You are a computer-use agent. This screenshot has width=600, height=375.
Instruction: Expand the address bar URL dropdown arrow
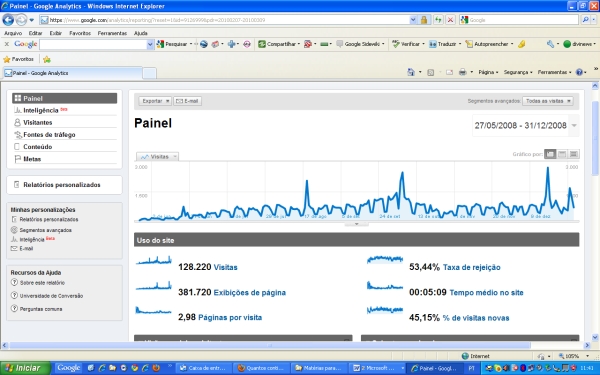coord(413,20)
